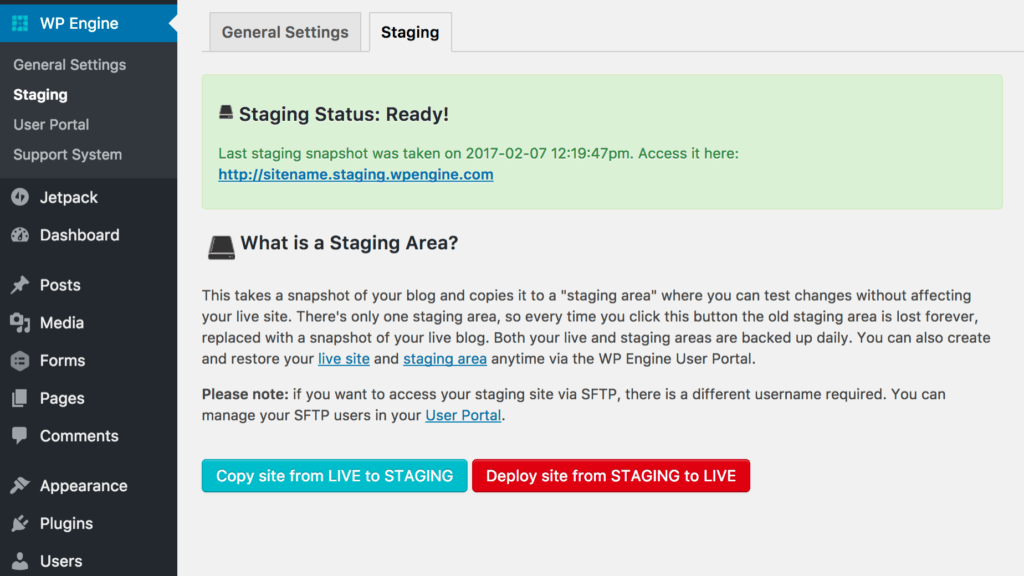
Task: Click the Staging Status: Ready! heading
Action: click(344, 114)
